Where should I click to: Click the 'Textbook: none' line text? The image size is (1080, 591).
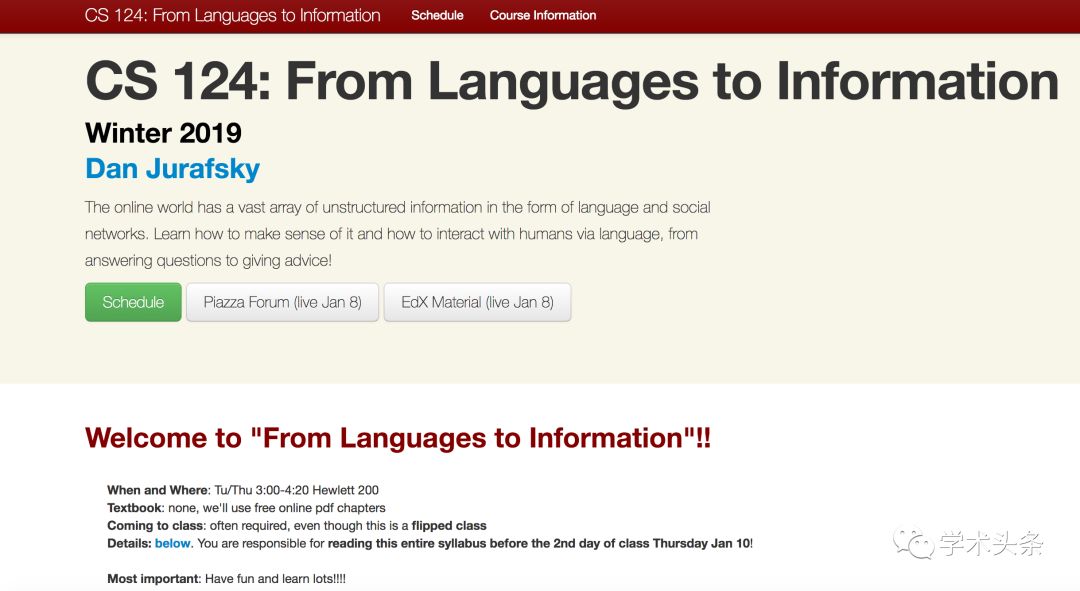tap(246, 508)
